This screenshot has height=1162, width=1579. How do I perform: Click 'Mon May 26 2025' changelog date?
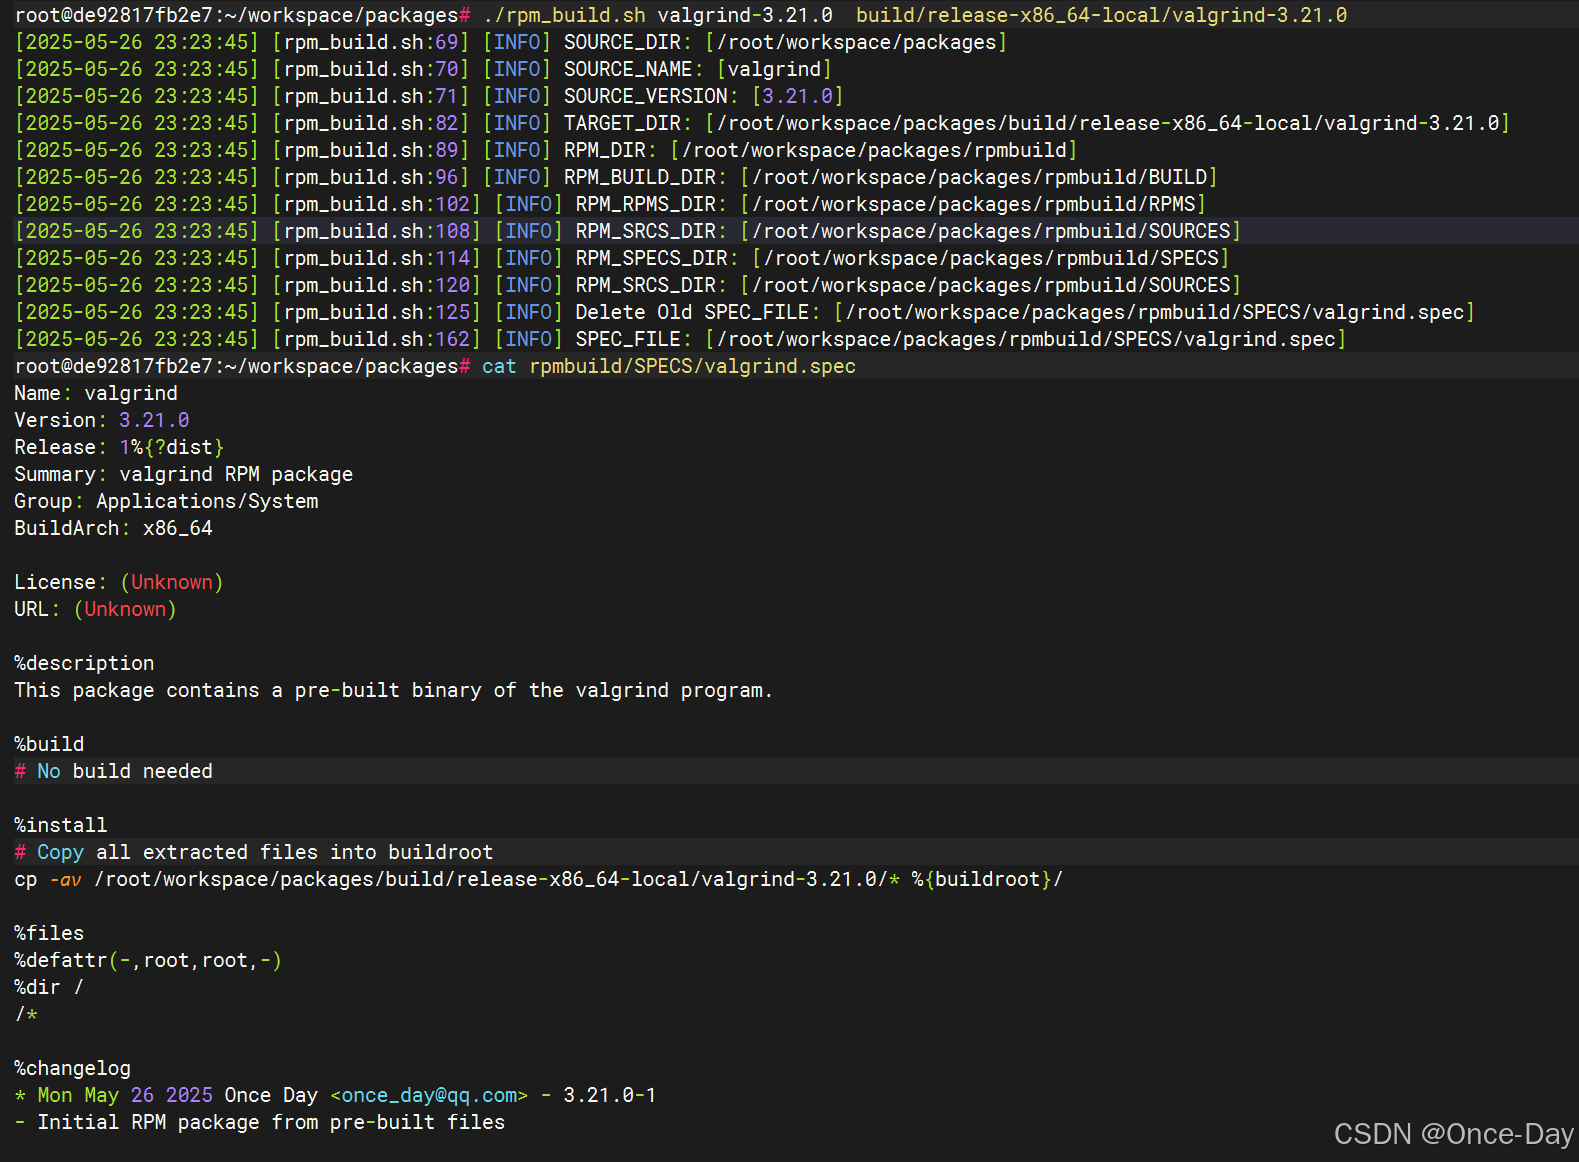125,1095
